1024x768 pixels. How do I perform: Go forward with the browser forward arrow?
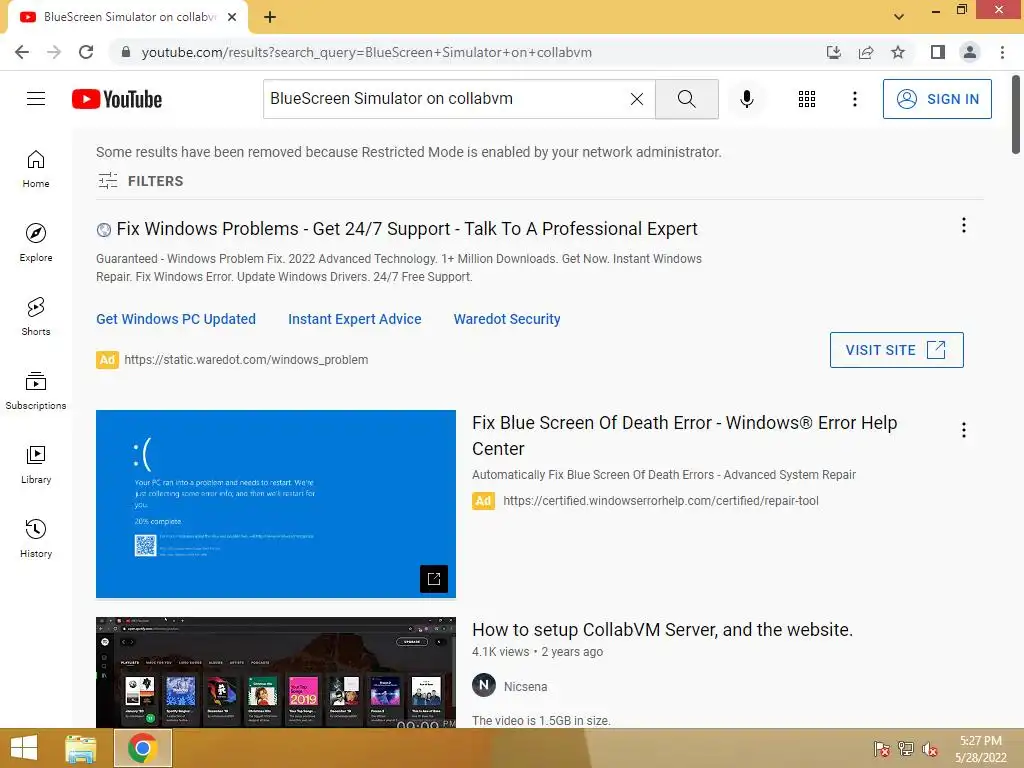point(54,52)
